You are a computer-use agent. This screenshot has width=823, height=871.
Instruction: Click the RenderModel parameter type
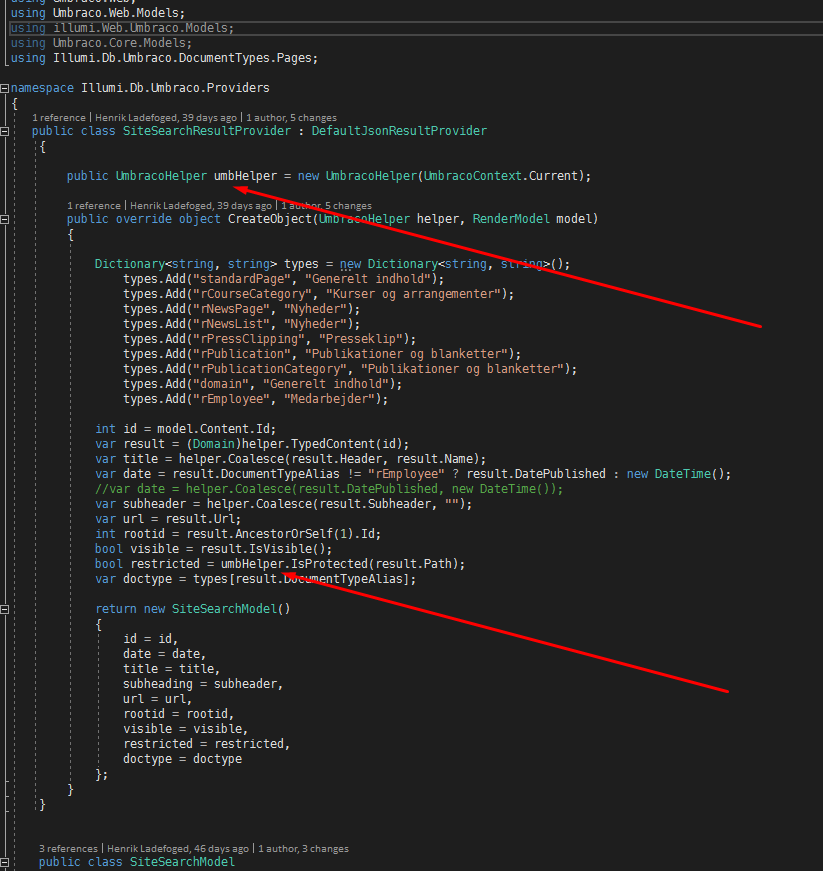pyautogui.click(x=511, y=219)
